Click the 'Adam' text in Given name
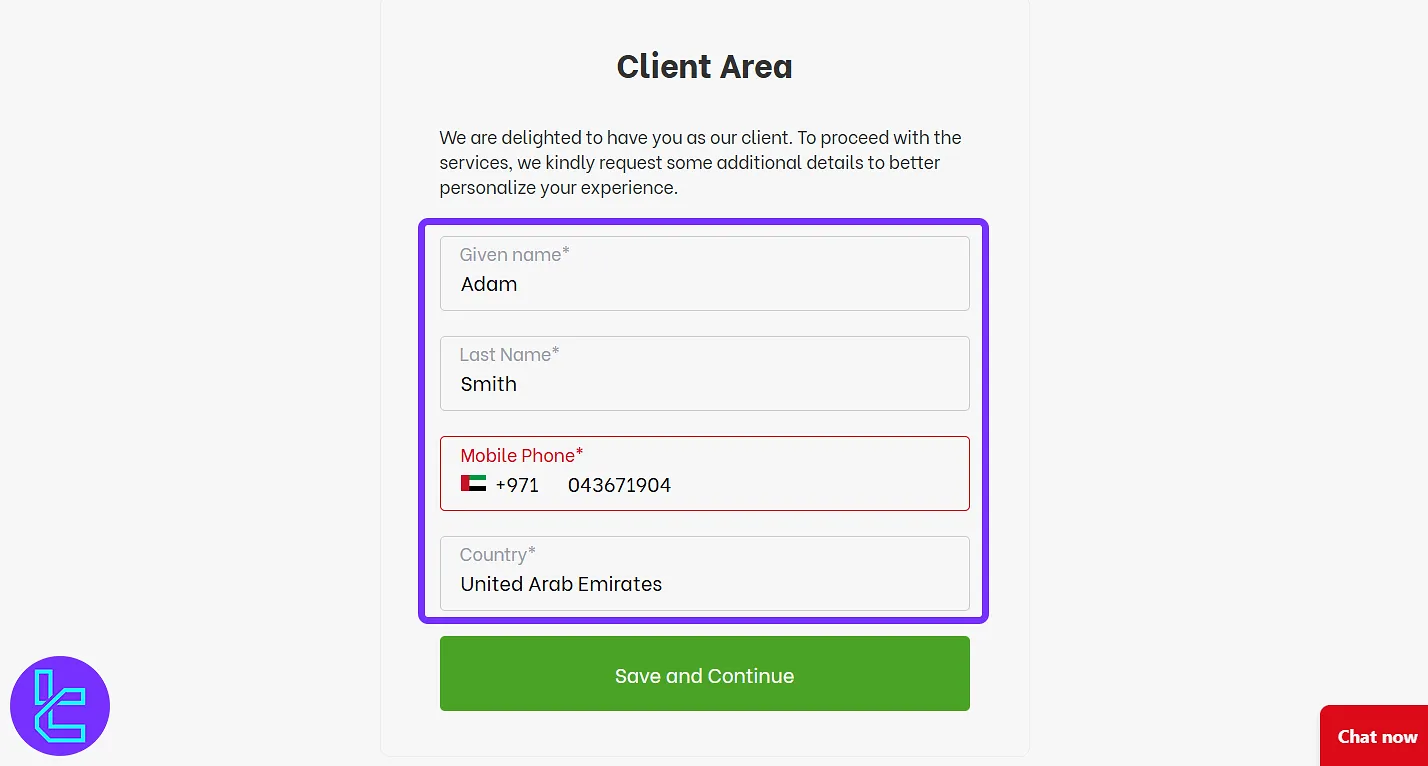The height and width of the screenshot is (766, 1428). pyautogui.click(x=489, y=284)
